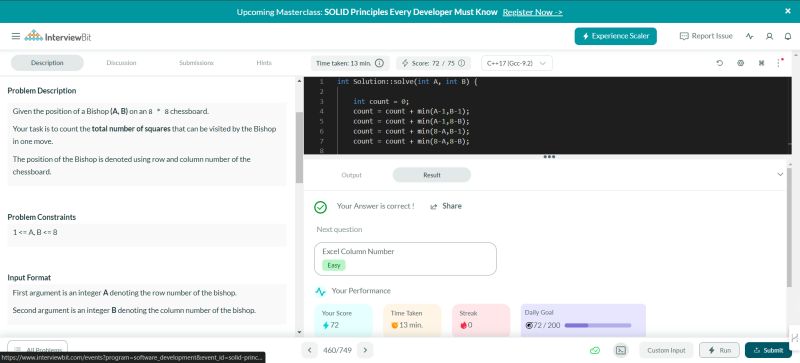
Task: Open the console terminal icon
Action: click(621, 350)
